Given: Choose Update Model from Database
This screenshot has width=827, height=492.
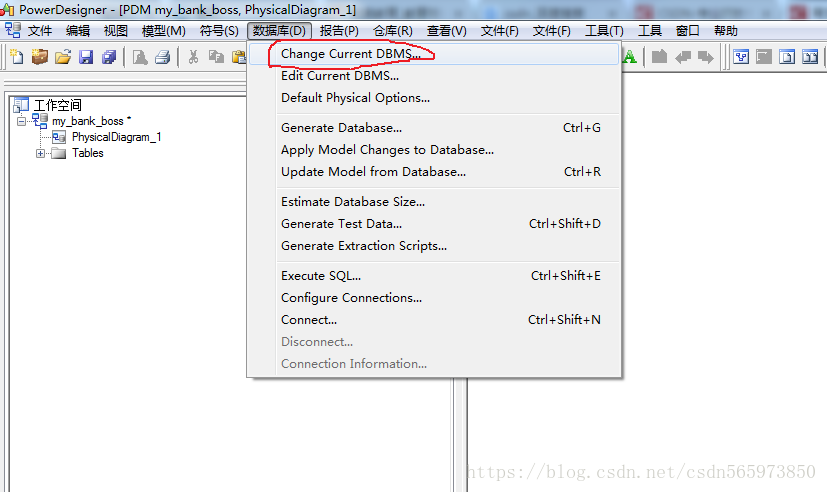Looking at the screenshot, I should 433,172.
